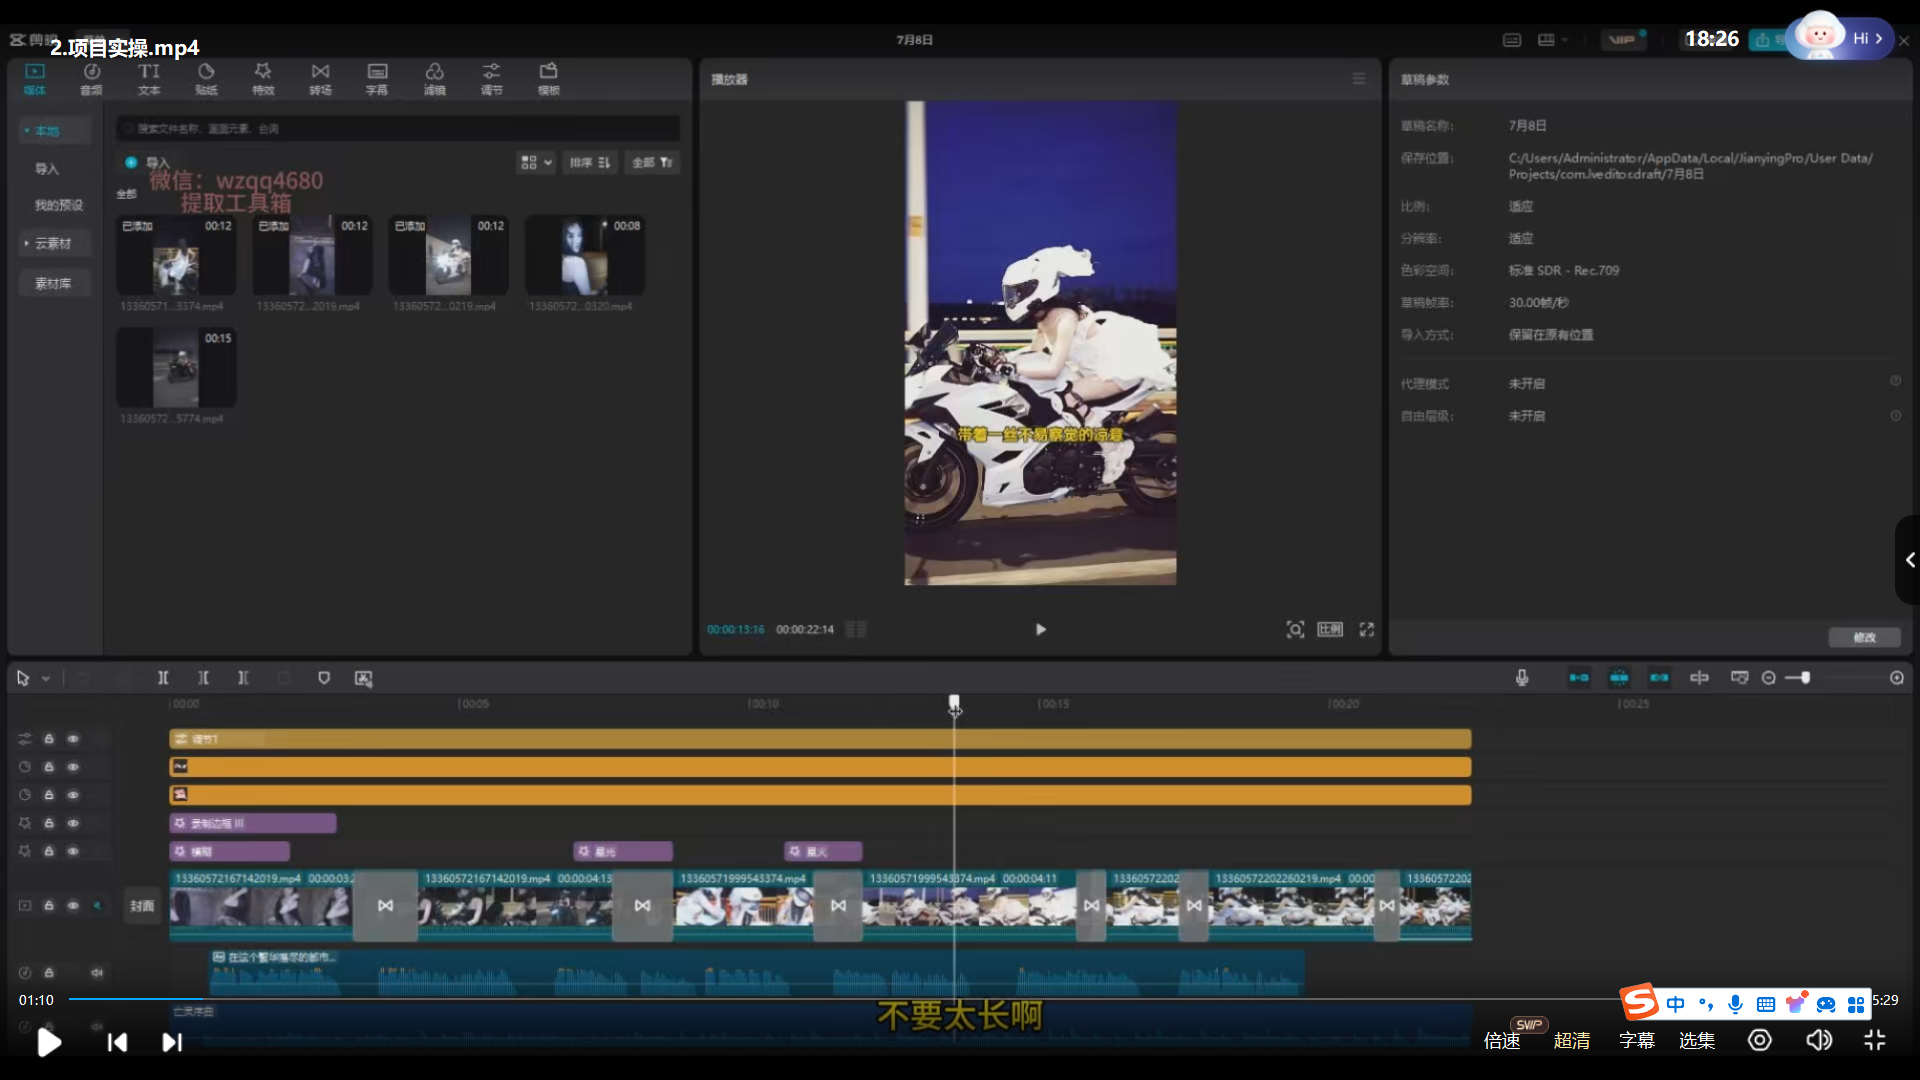
Task: Click the 修改 (Modify) button
Action: (1864, 637)
